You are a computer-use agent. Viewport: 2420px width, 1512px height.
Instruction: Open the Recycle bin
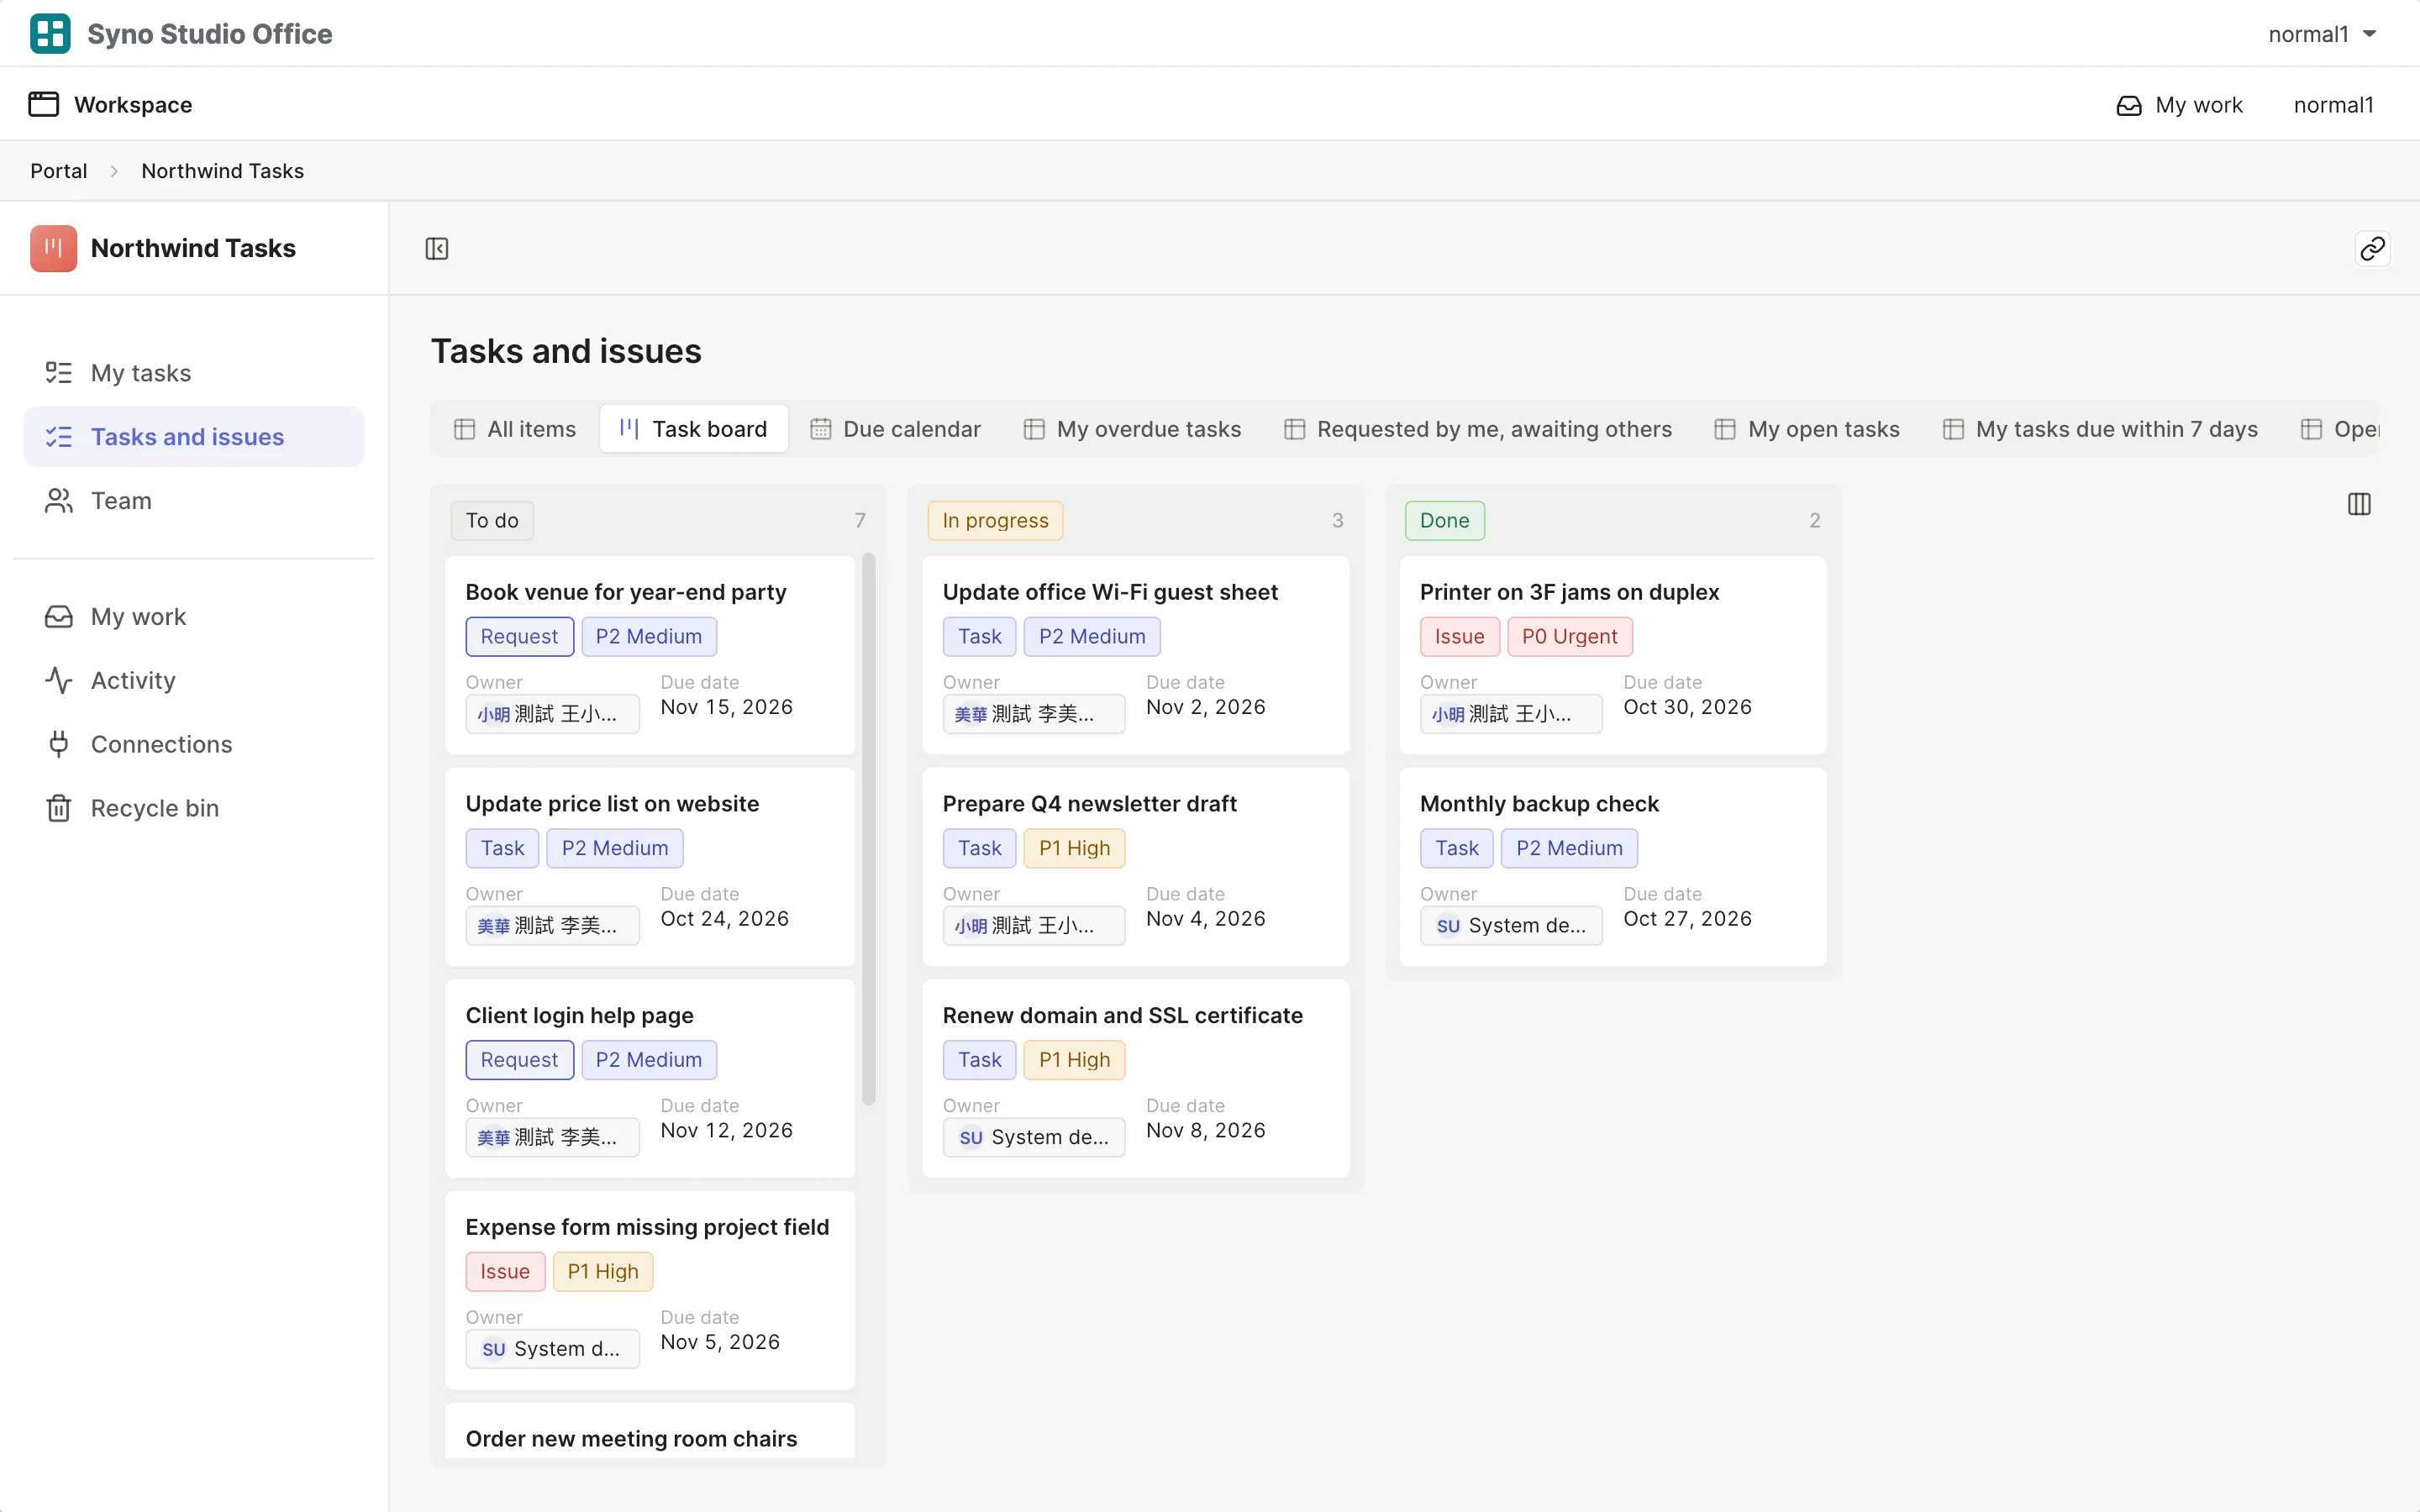194,809
